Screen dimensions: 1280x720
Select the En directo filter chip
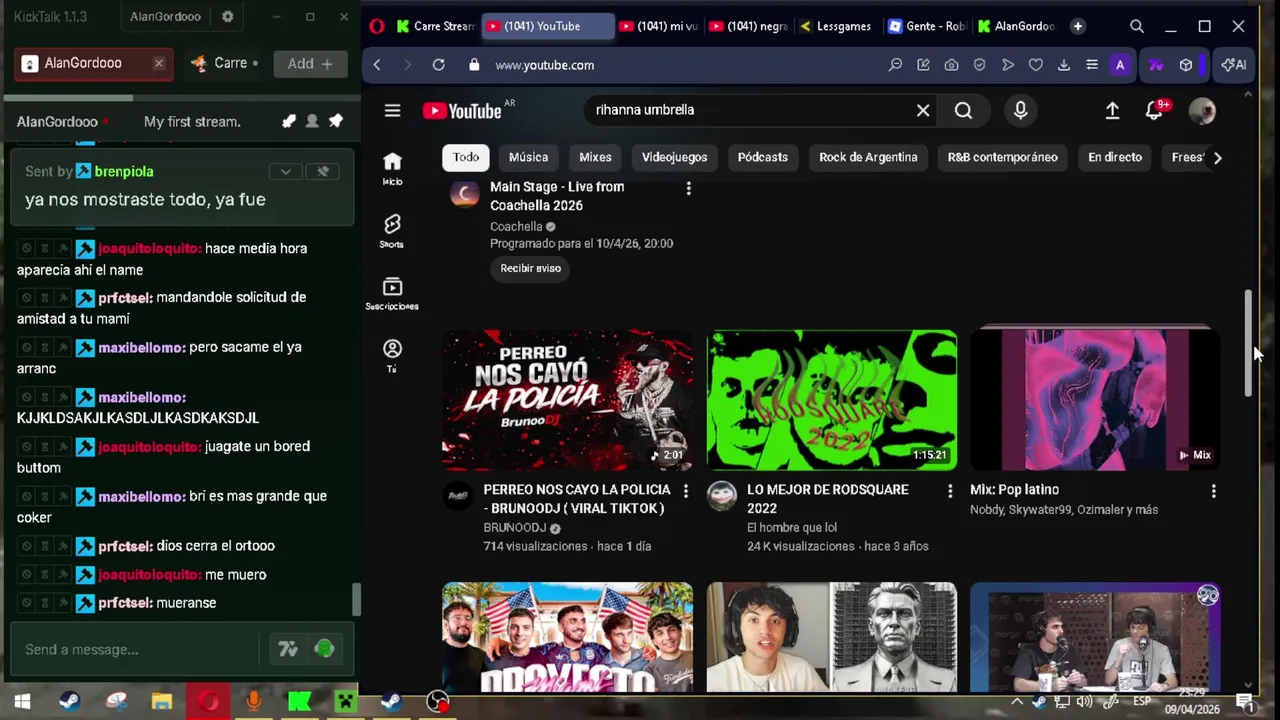1115,157
